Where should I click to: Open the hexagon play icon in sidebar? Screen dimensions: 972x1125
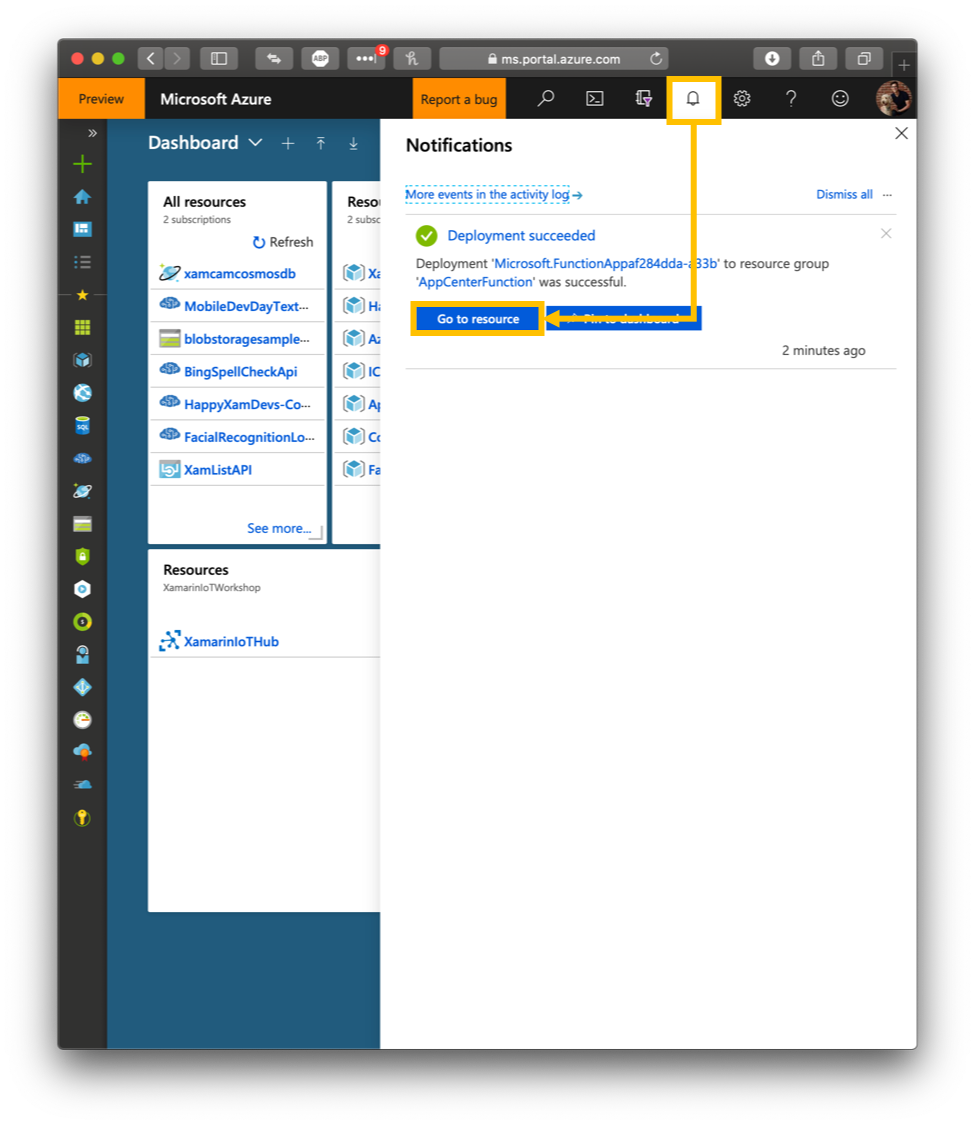pos(82,589)
